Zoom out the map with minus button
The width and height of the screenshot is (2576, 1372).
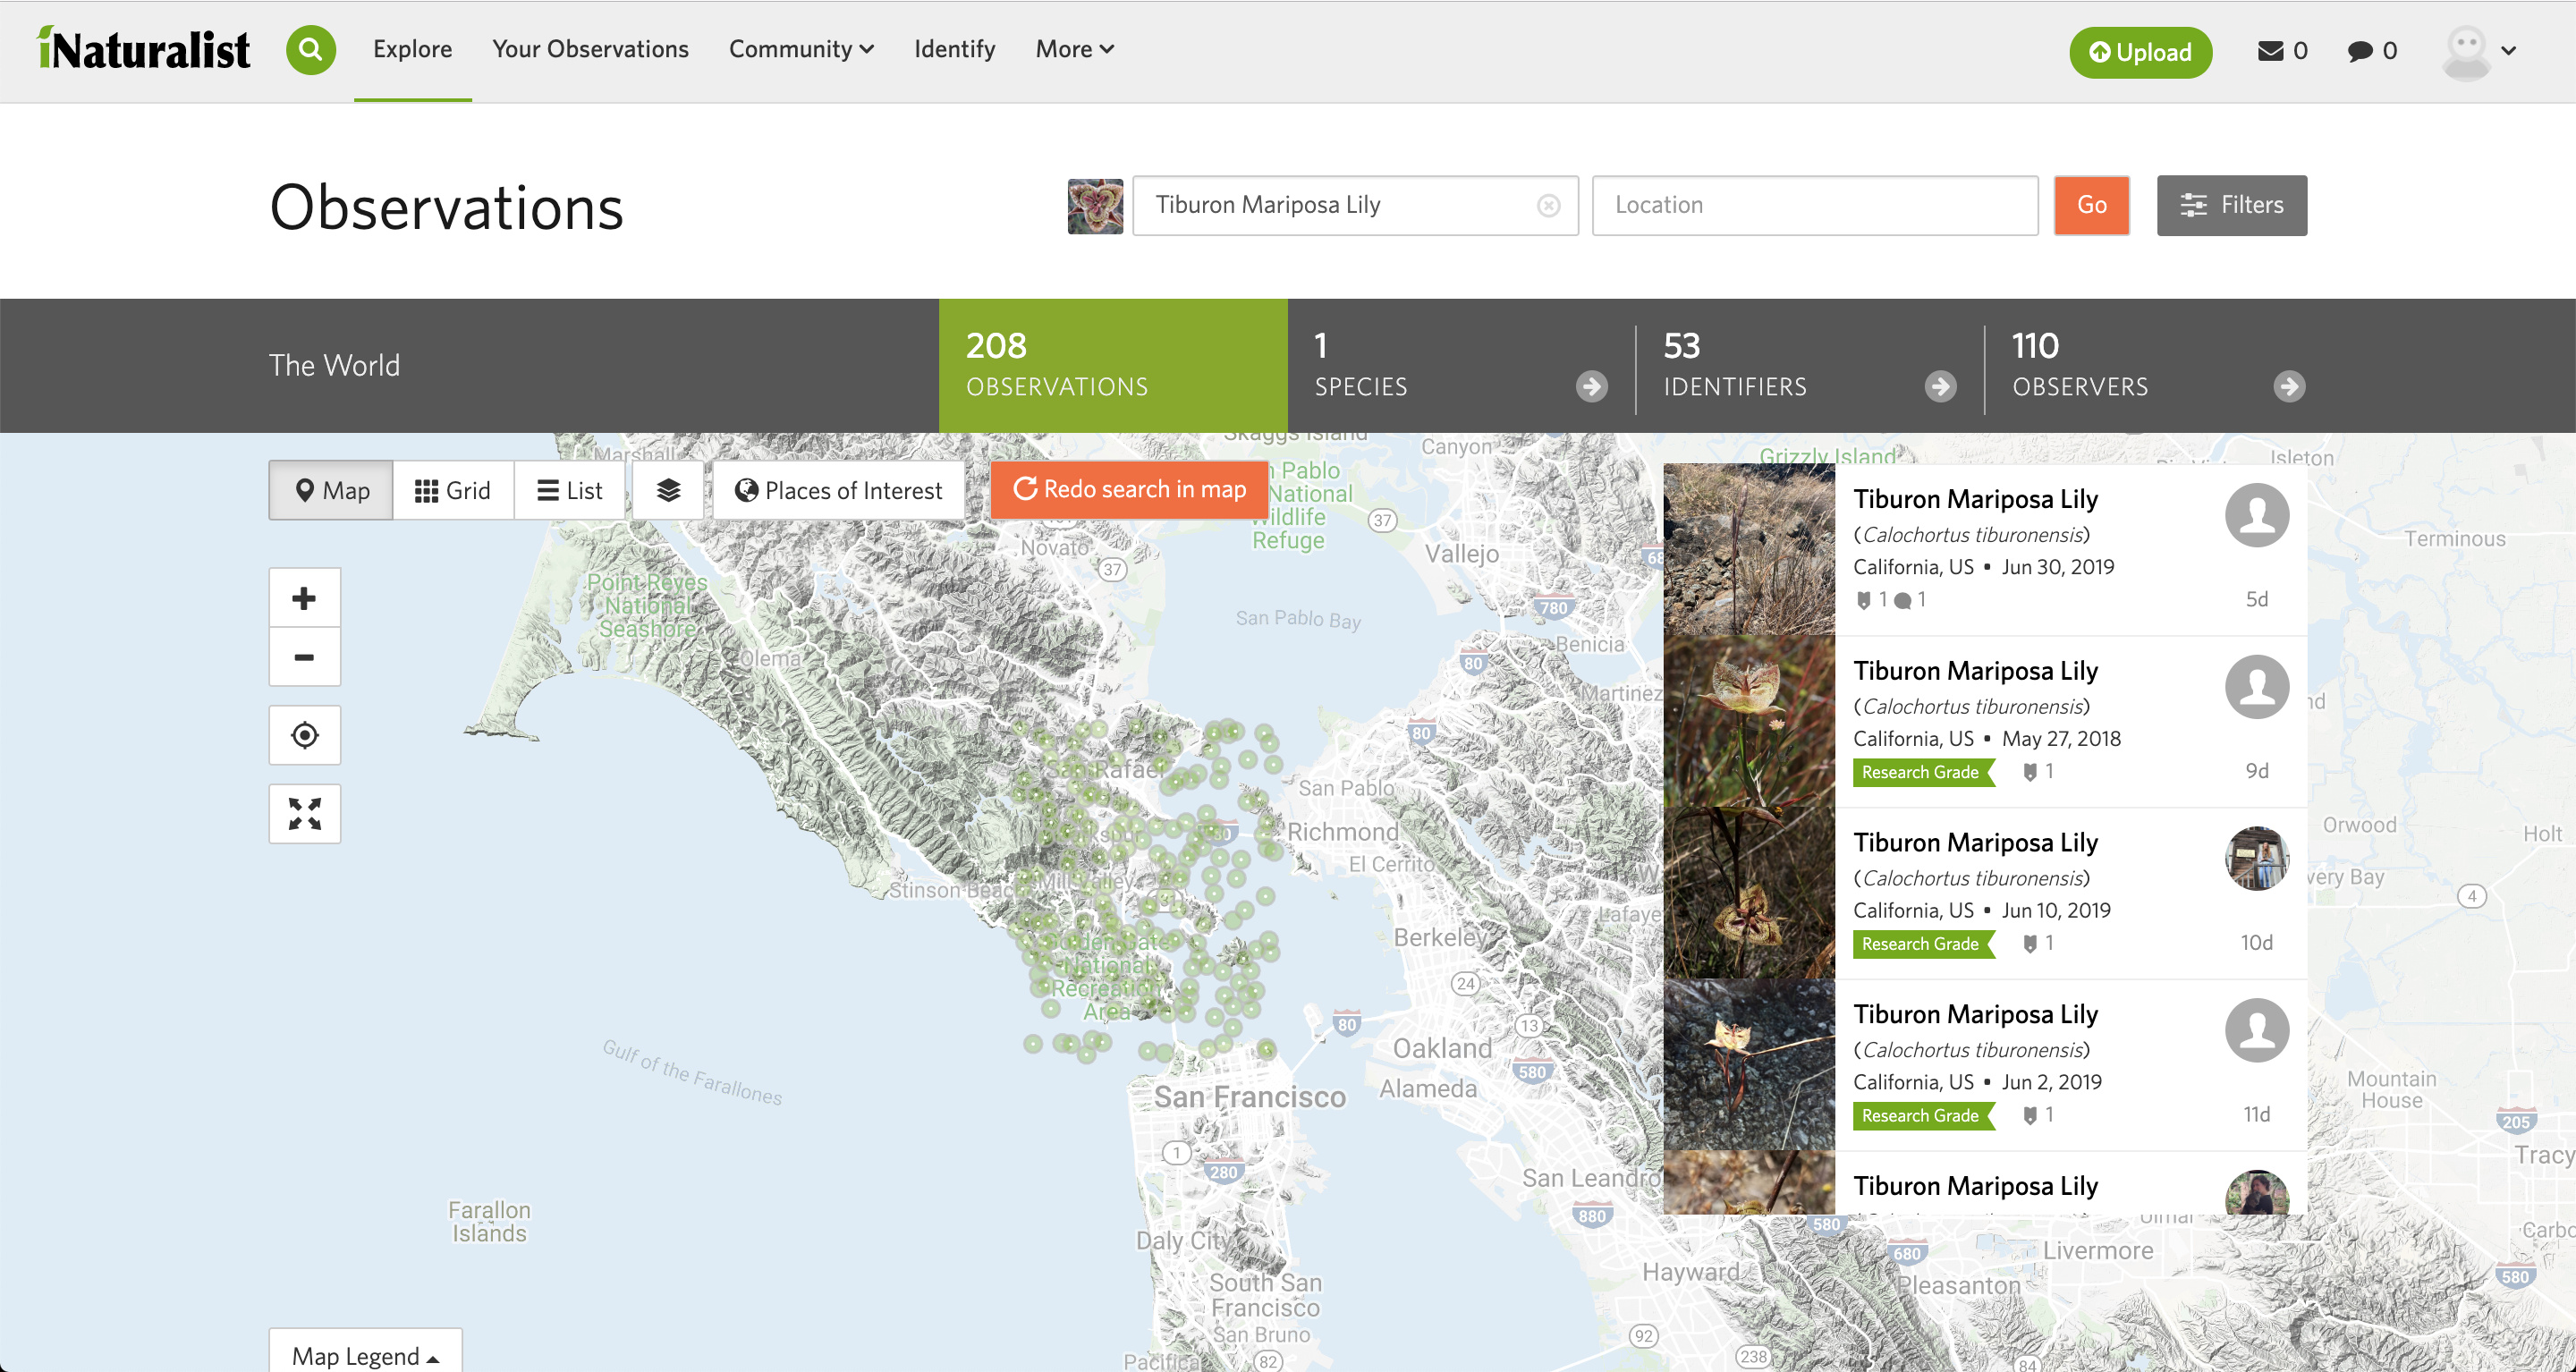(304, 657)
